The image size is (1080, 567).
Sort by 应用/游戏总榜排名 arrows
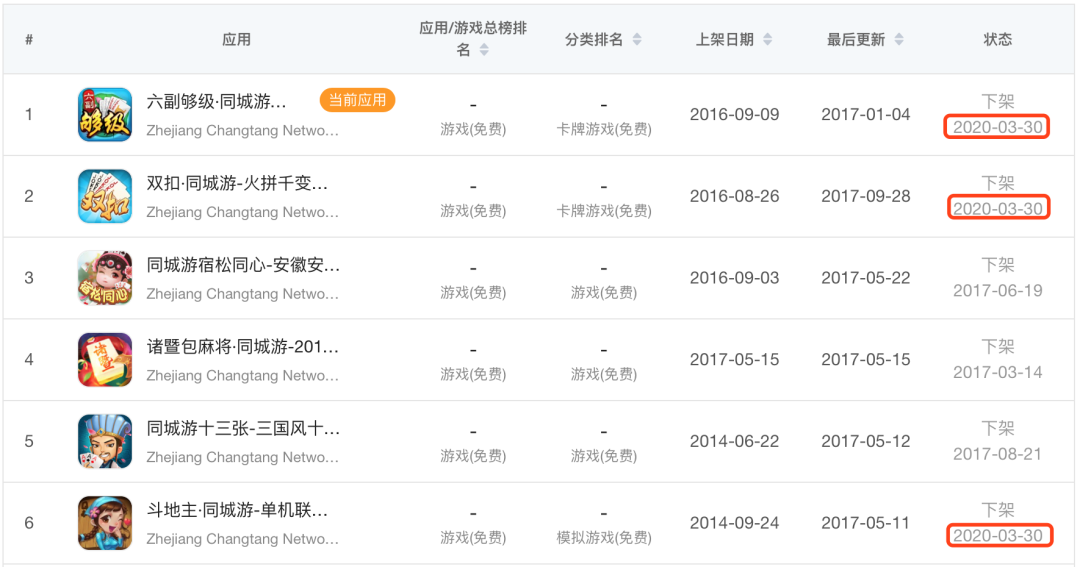point(484,50)
